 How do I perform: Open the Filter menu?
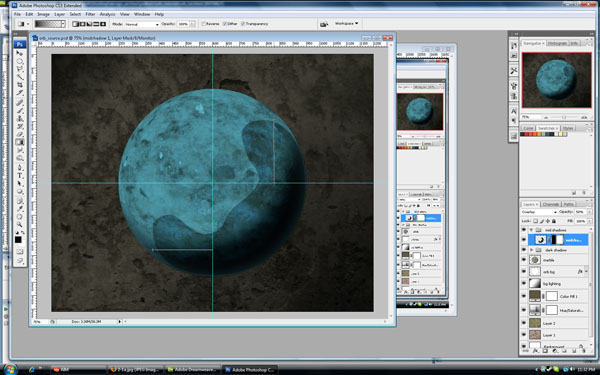pyautogui.click(x=90, y=14)
